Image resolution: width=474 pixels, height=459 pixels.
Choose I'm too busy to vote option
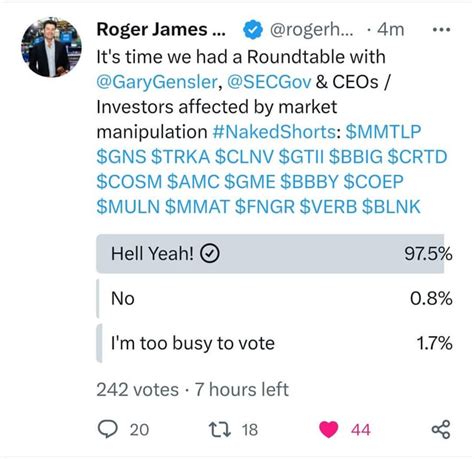274,343
